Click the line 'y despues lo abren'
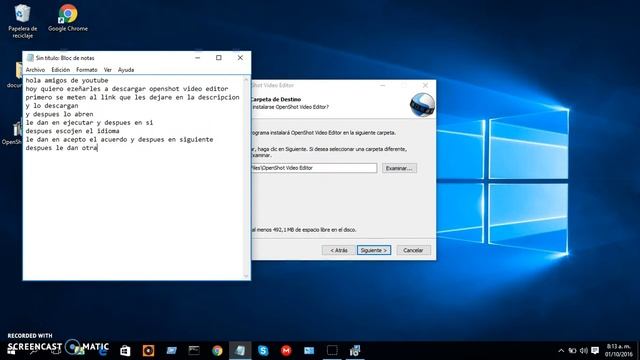This screenshot has height=360, width=640. (59, 114)
